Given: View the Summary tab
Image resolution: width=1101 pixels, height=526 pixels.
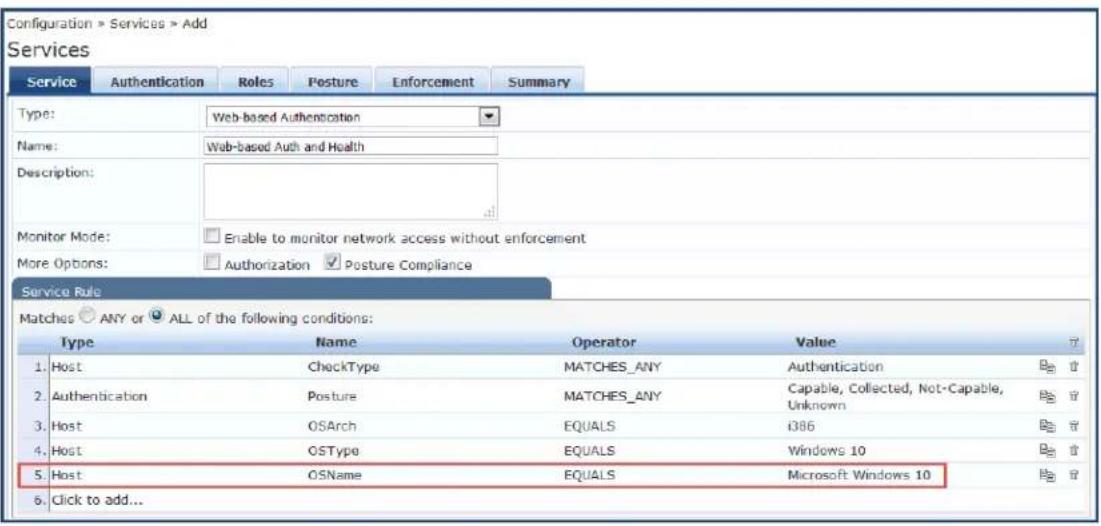Looking at the screenshot, I should [538, 82].
